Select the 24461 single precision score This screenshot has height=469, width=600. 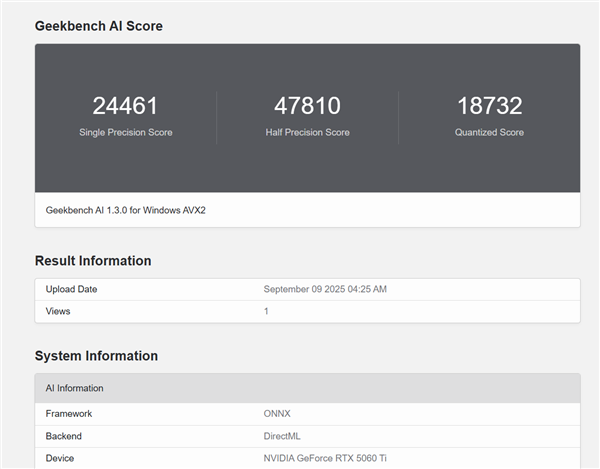pyautogui.click(x=125, y=106)
